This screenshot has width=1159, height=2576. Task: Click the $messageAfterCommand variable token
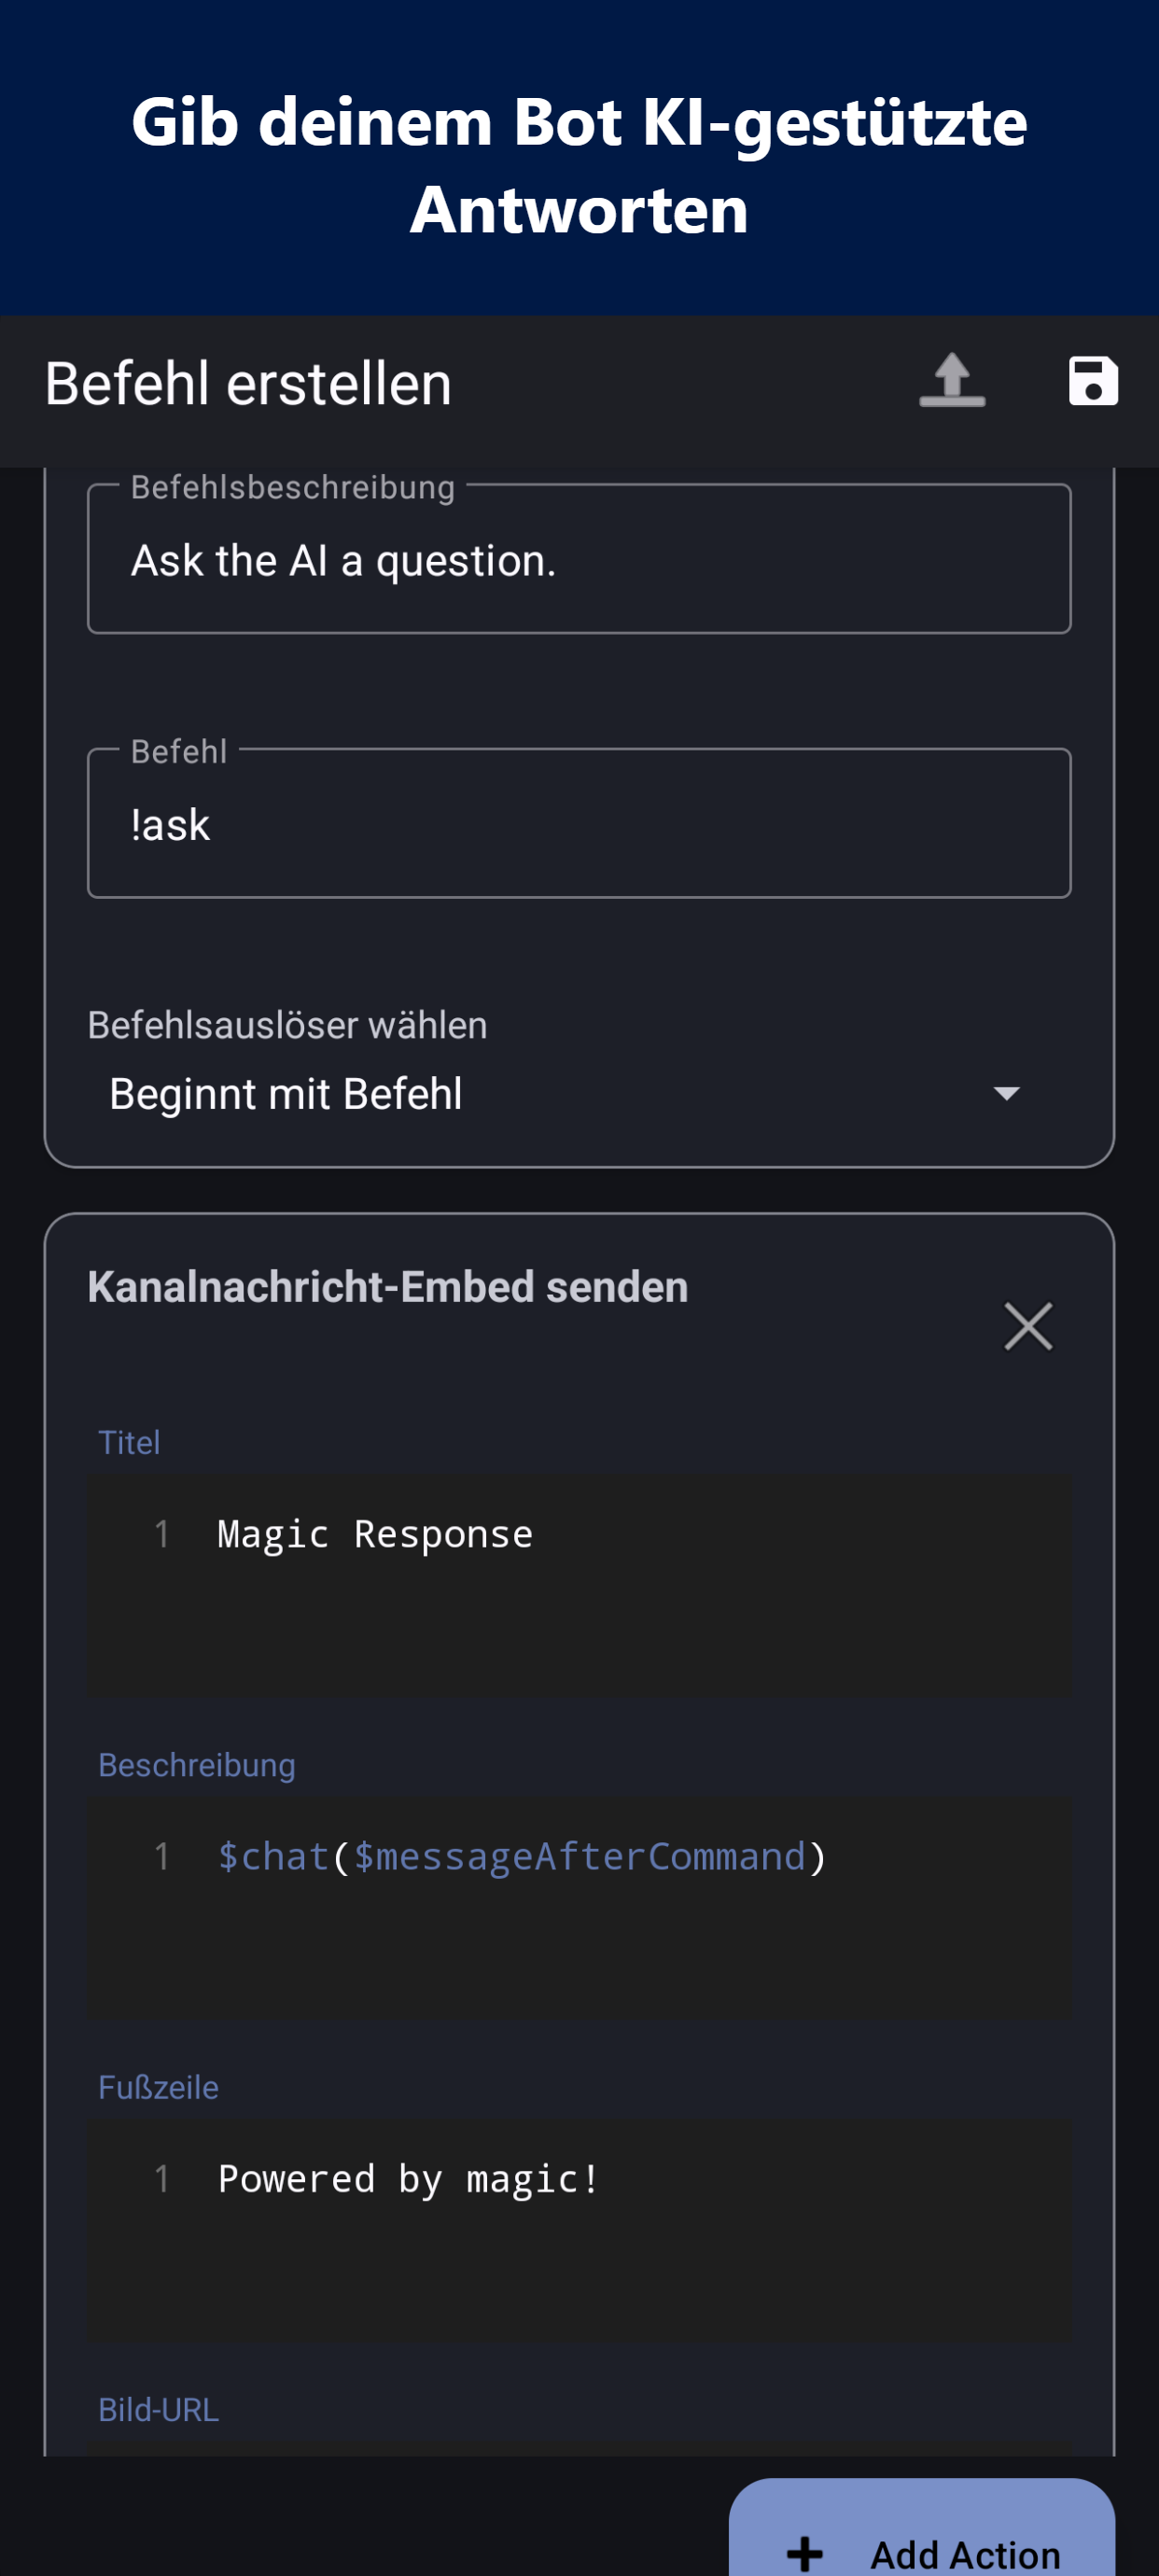pos(579,1857)
